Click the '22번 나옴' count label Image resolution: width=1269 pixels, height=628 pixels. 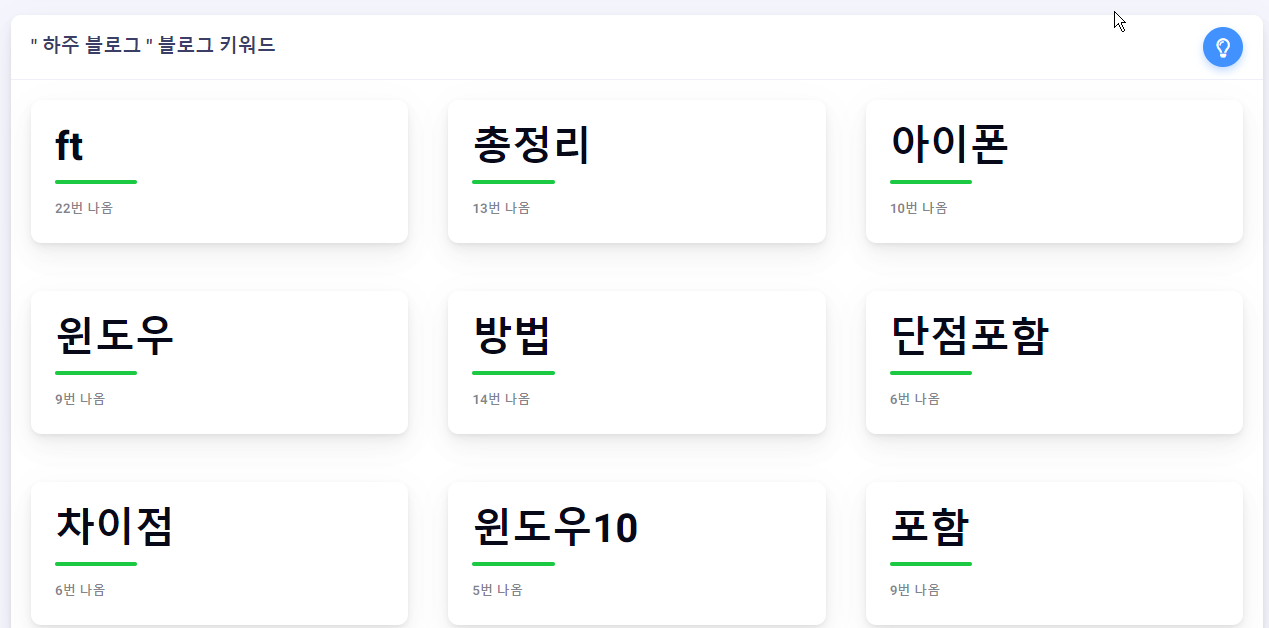(83, 208)
